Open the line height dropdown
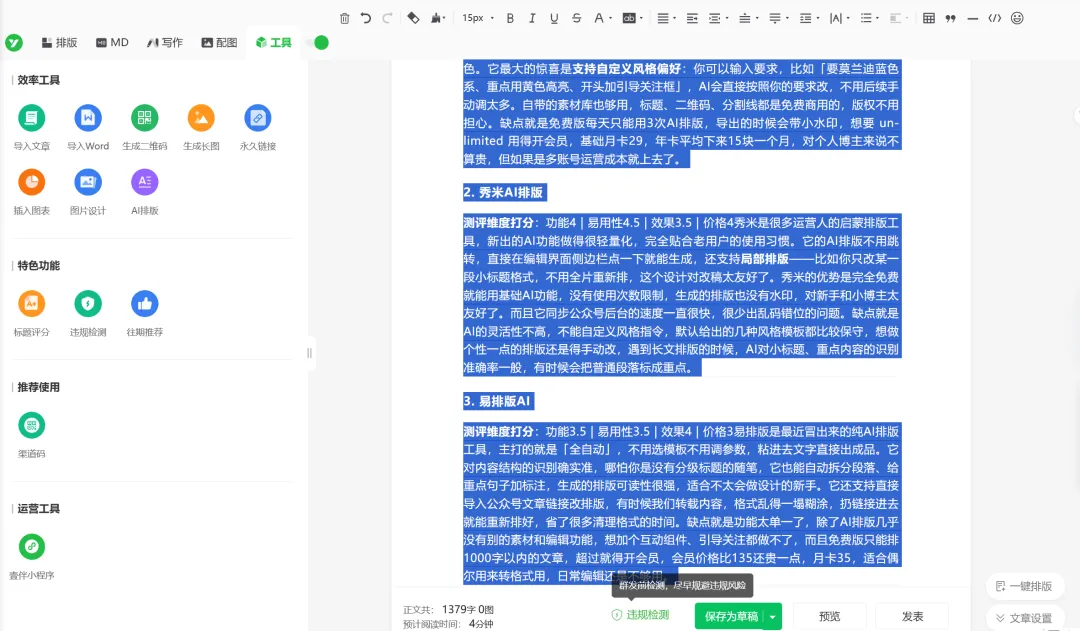This screenshot has width=1080, height=631. [x=809, y=19]
